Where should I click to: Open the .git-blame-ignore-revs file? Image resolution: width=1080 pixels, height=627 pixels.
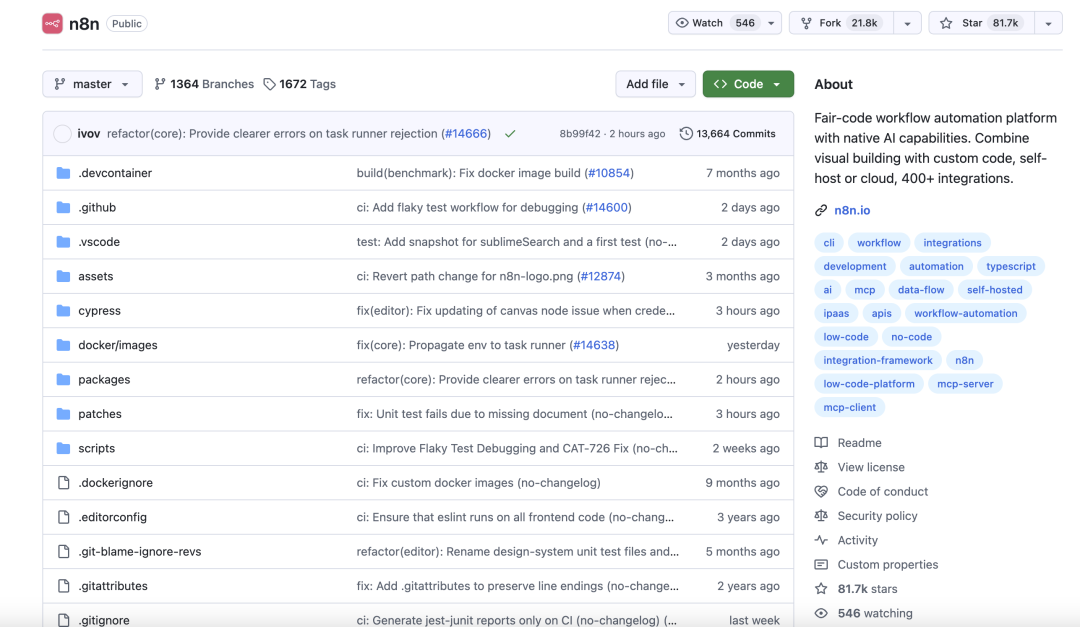[x=140, y=552]
